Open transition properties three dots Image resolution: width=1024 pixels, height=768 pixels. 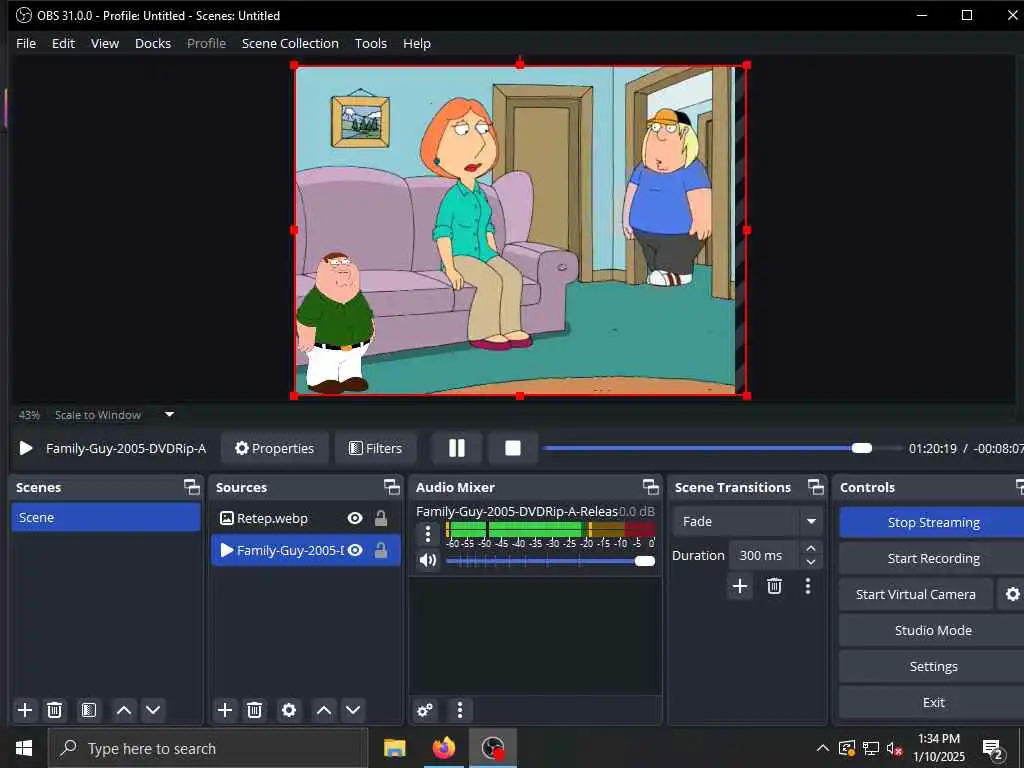808,586
